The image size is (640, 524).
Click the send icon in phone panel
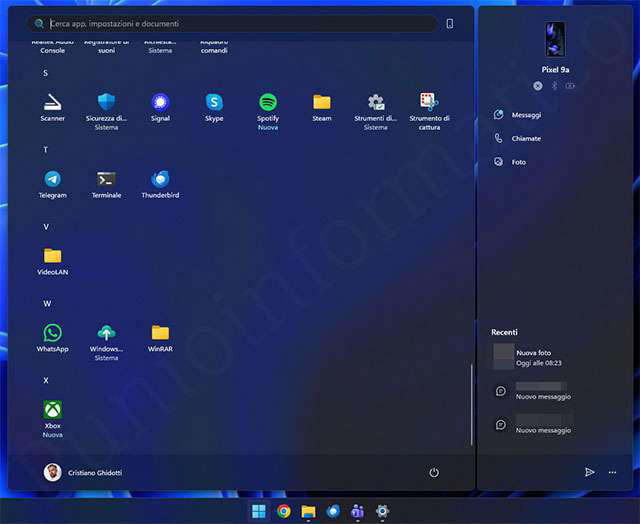(x=589, y=472)
